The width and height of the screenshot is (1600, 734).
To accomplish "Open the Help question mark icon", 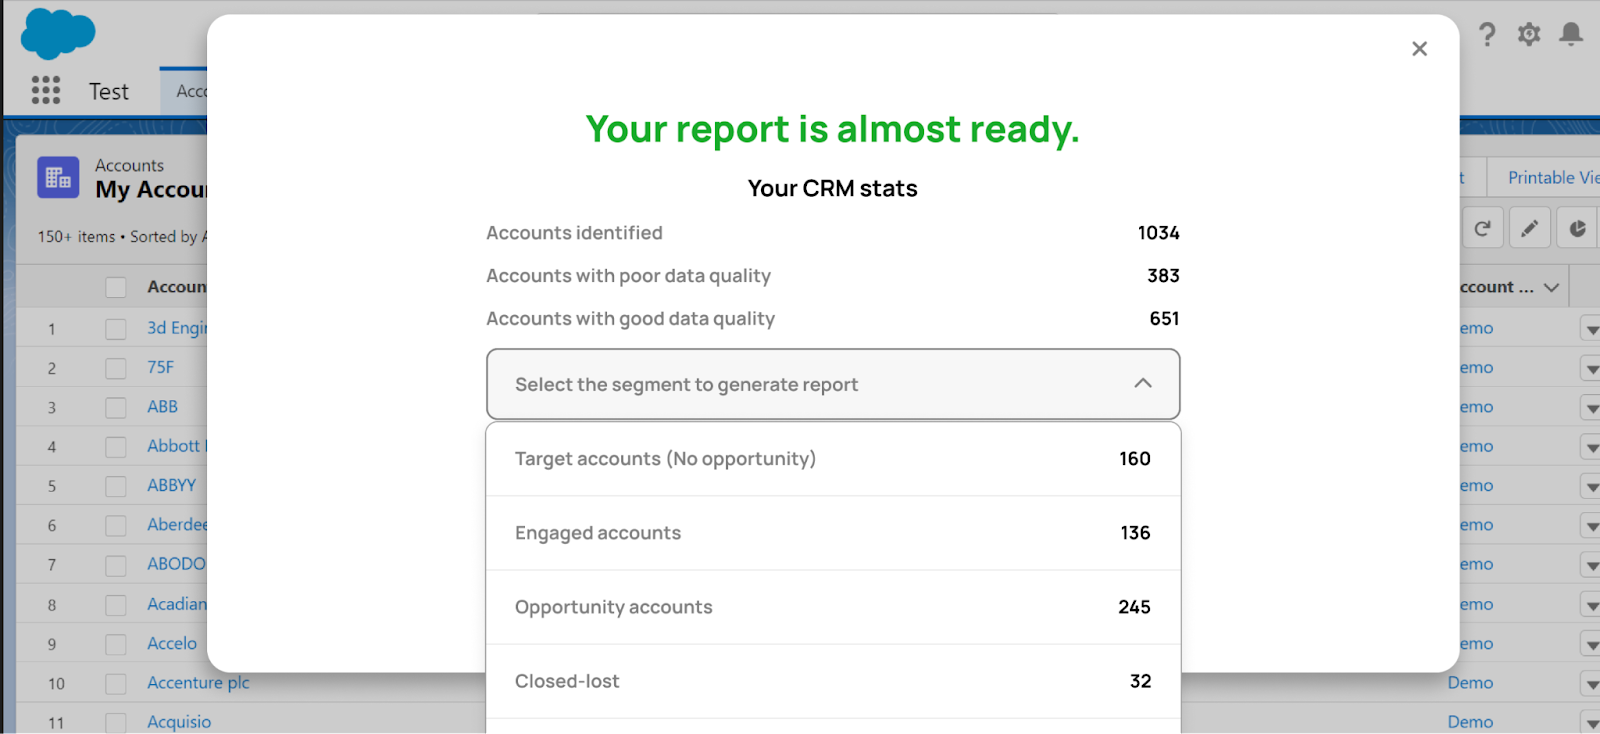I will click(1487, 35).
